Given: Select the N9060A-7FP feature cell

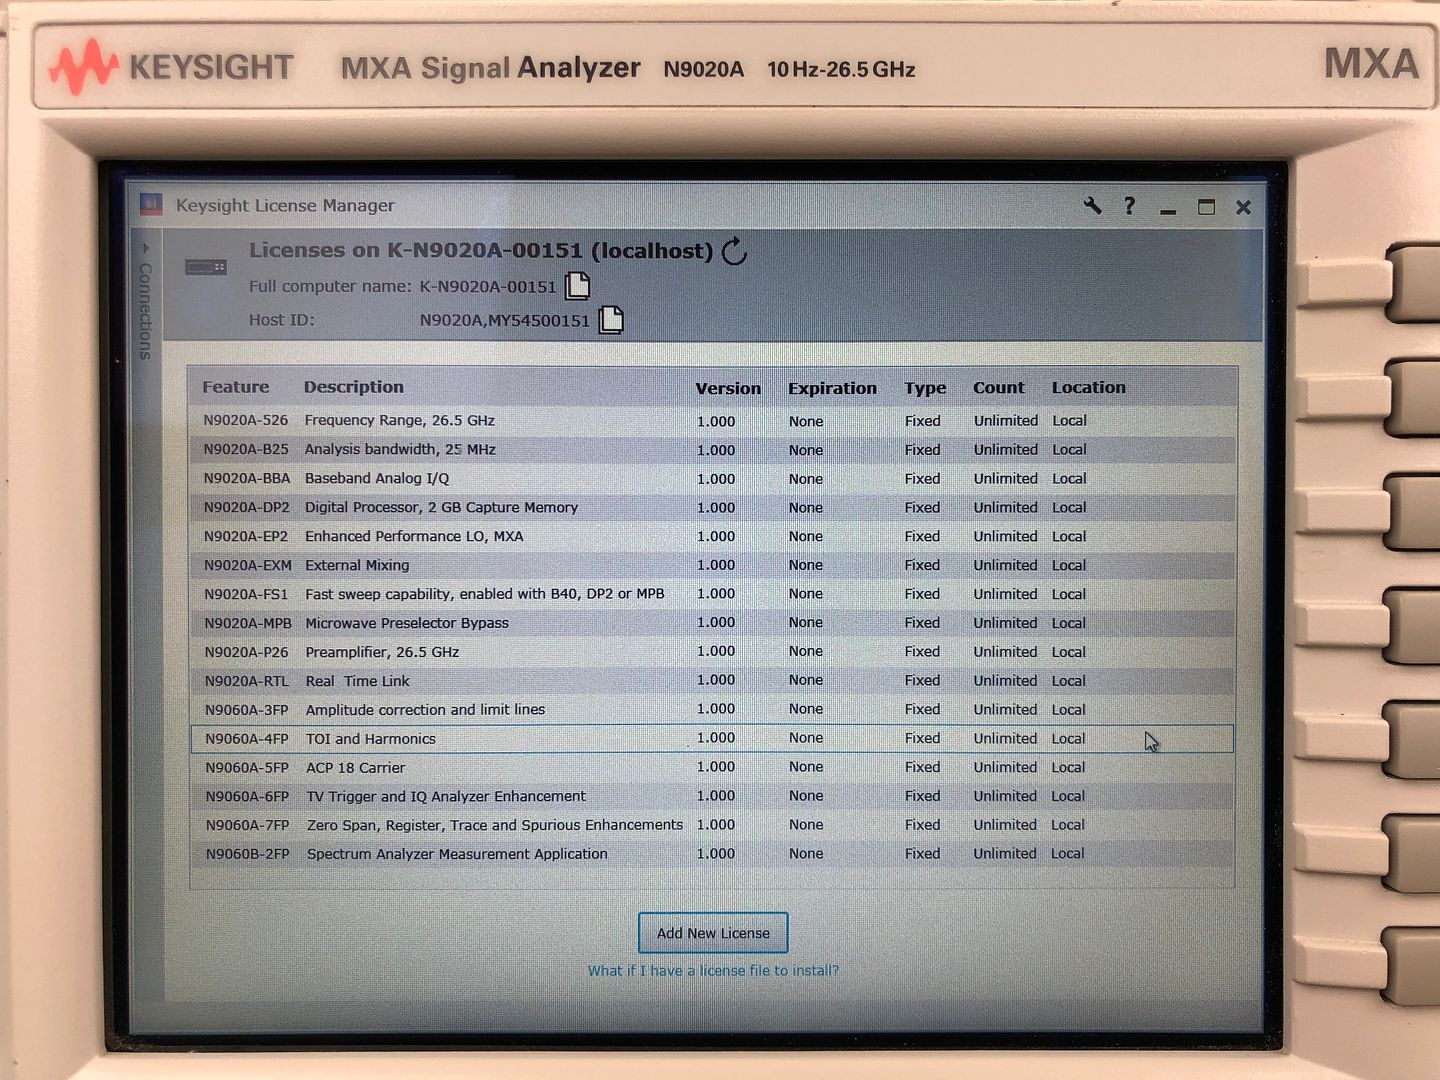Looking at the screenshot, I should (248, 826).
